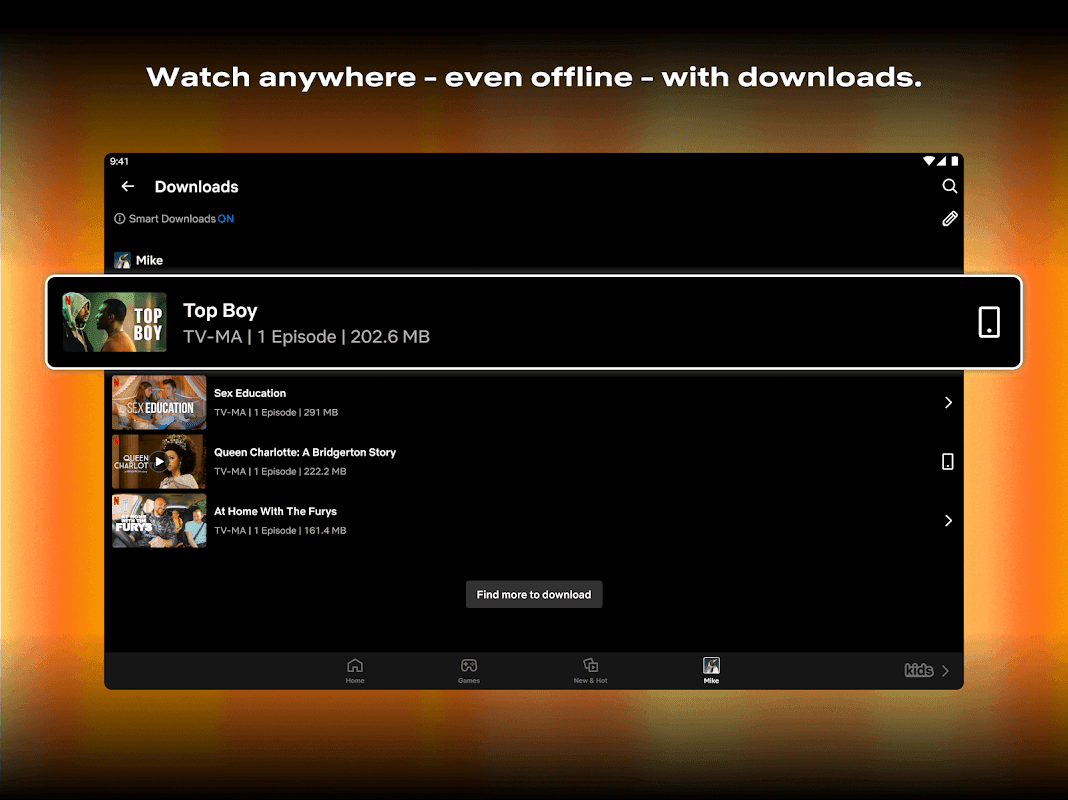Open the Mike profile avatar above list
The image size is (1068, 800).
coord(122,260)
